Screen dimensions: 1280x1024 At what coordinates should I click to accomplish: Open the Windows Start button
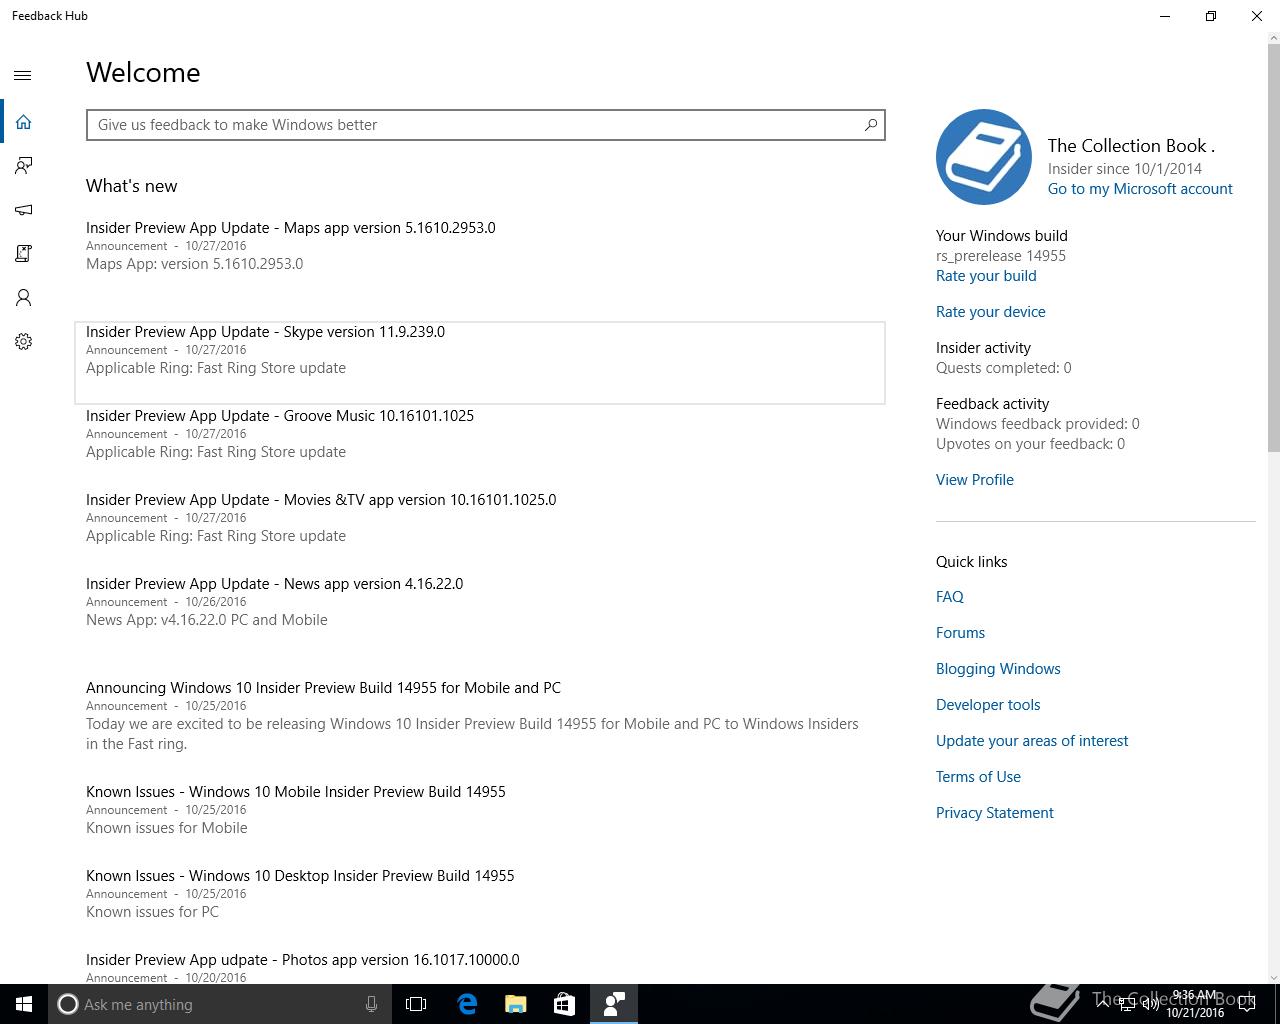point(24,1004)
